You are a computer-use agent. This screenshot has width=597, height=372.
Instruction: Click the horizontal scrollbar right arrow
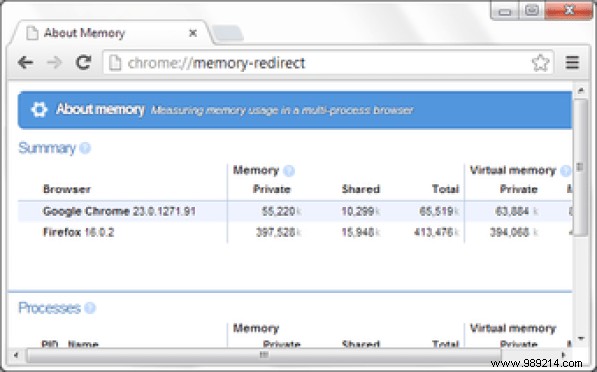coord(564,355)
